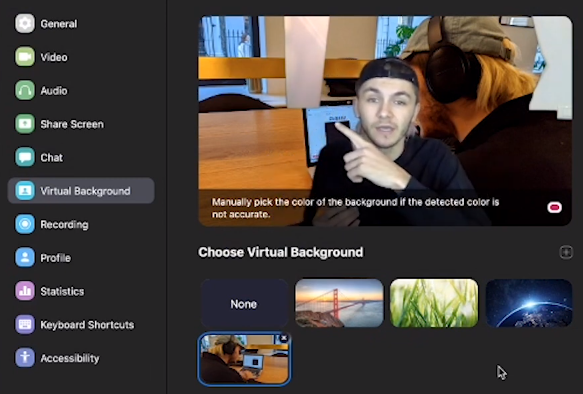Image resolution: width=583 pixels, height=394 pixels.
Task: Select the custom office photo background
Action: [x=244, y=359]
